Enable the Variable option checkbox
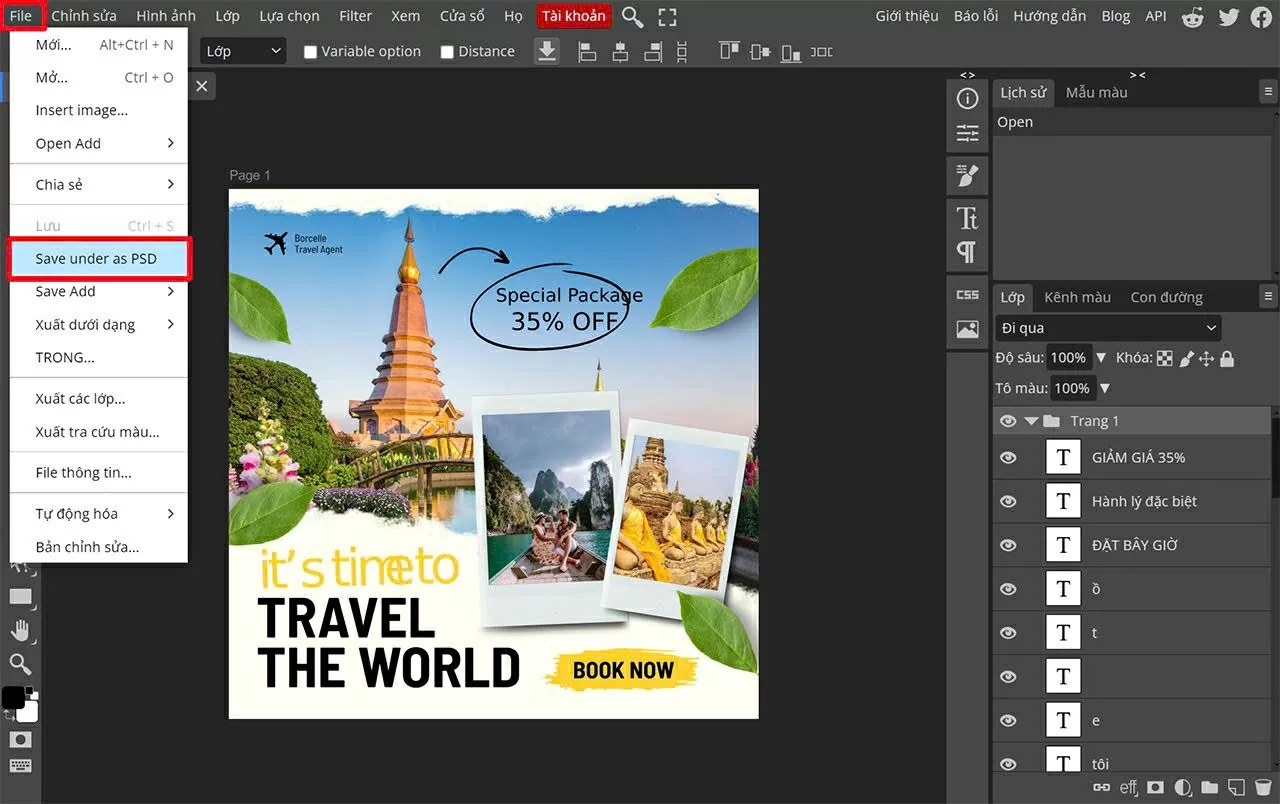Viewport: 1280px width, 804px height. click(311, 51)
